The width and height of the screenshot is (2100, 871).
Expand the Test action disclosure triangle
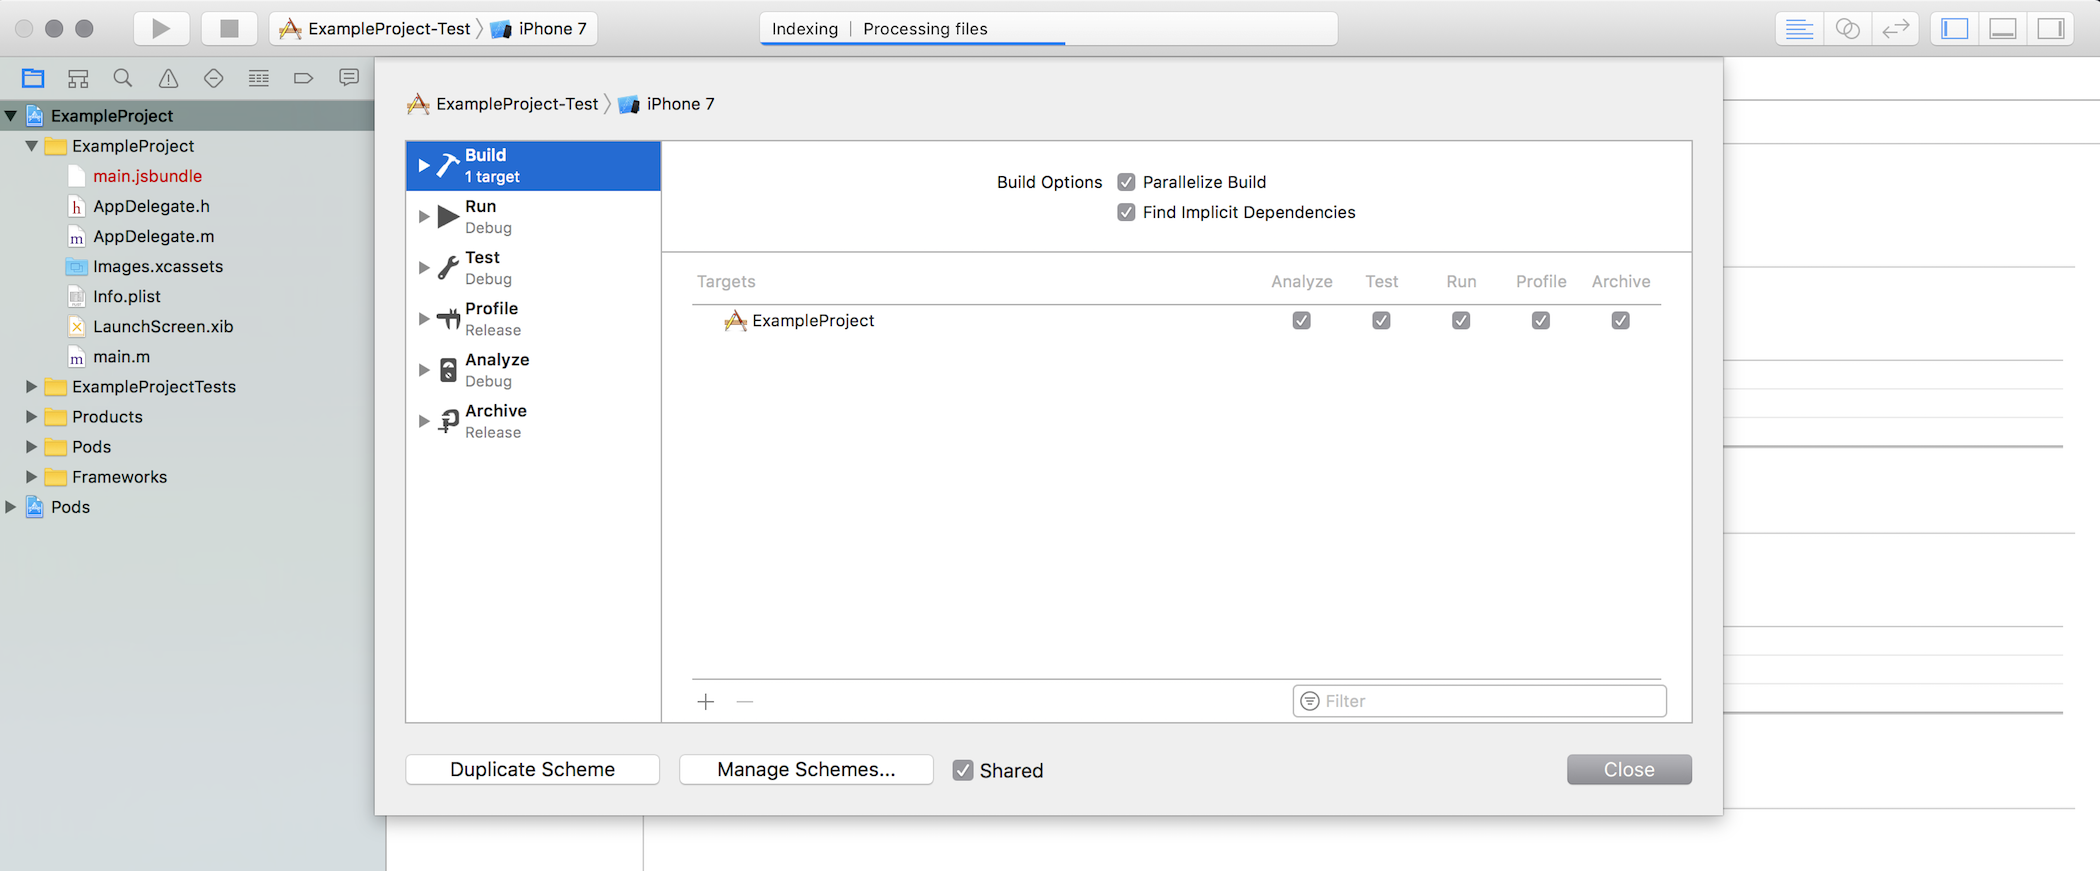coord(424,267)
